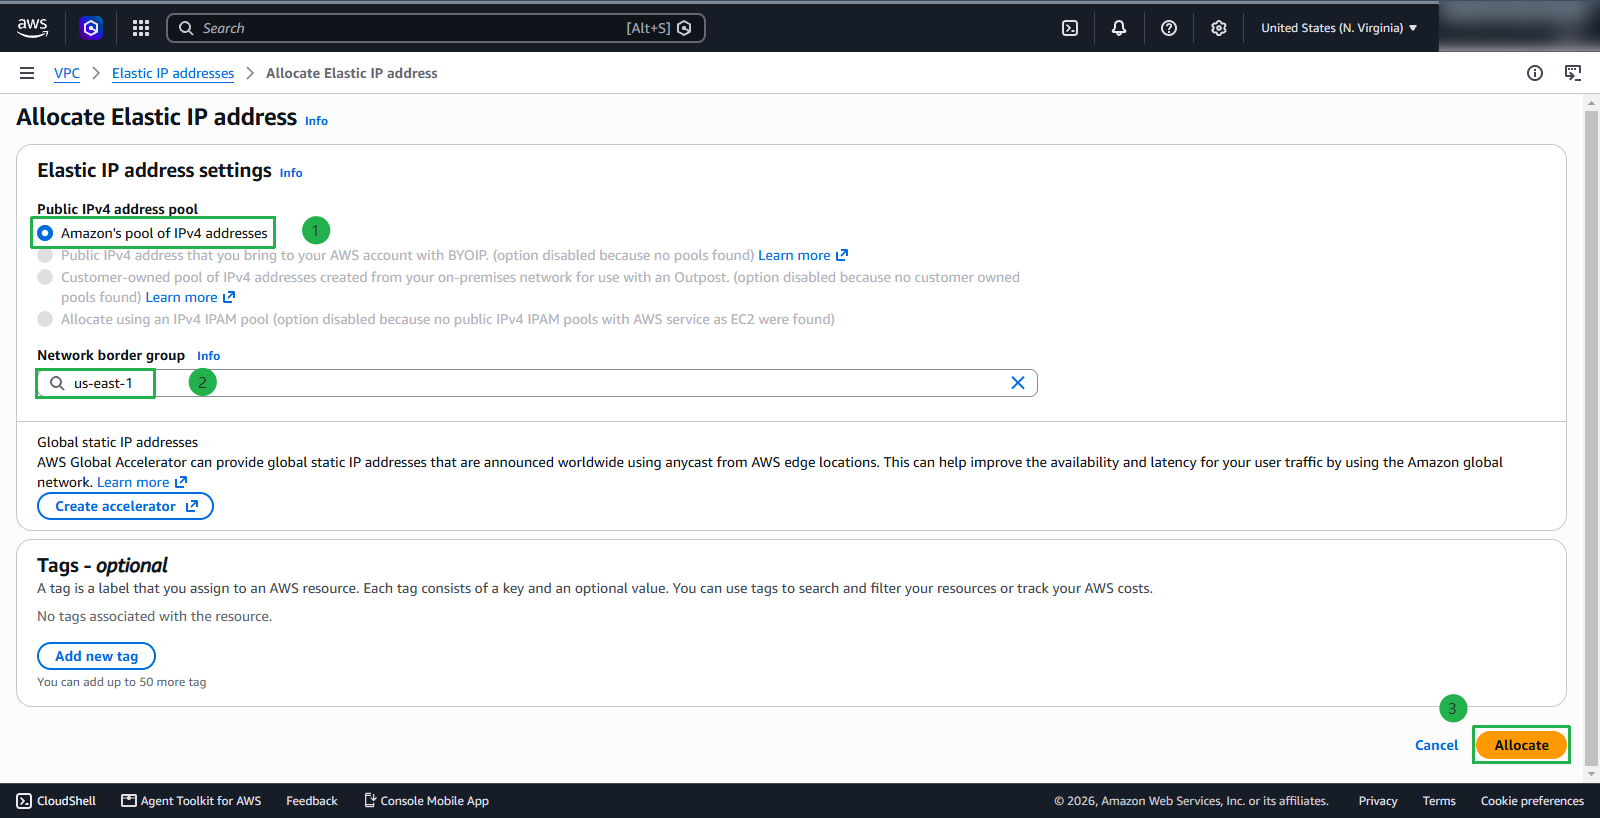Click the purple hexagon icon beside the AWS logo

coord(91,28)
